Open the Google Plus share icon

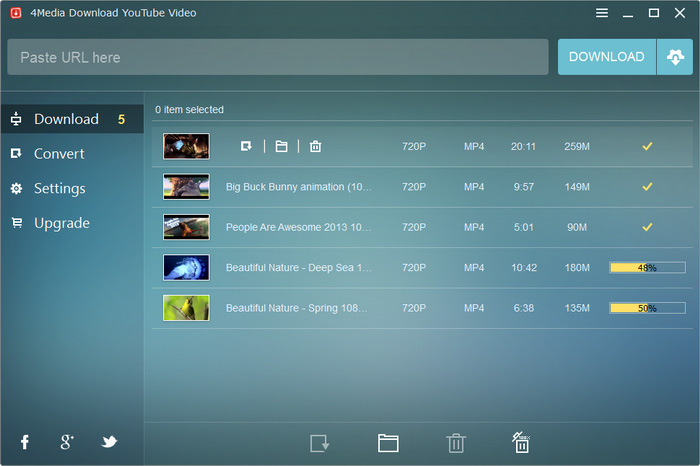click(67, 442)
